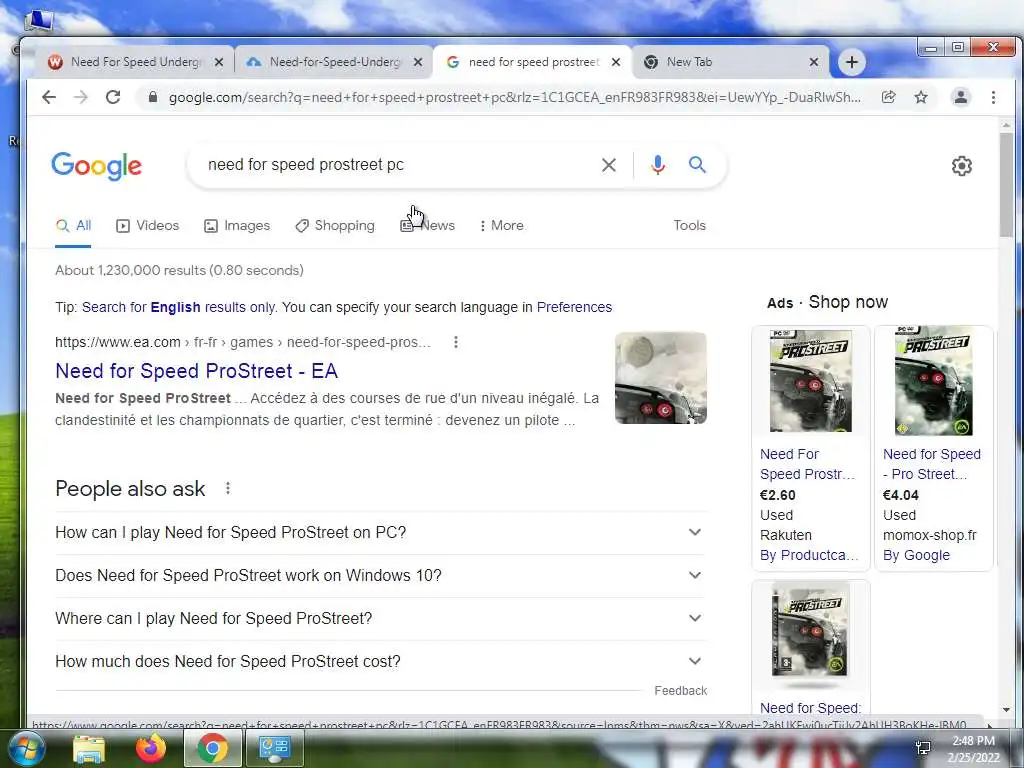Click the address bar URL
This screenshot has width=1024, height=768.
[515, 97]
